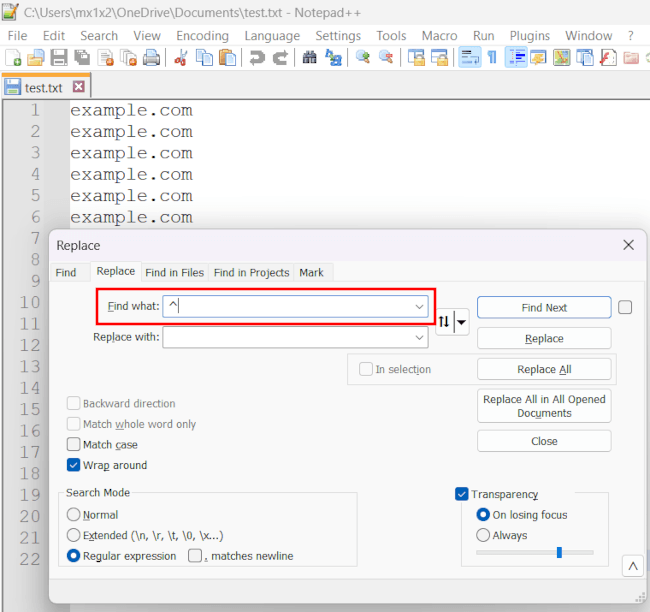Print the document using the printer icon

(x=151, y=58)
